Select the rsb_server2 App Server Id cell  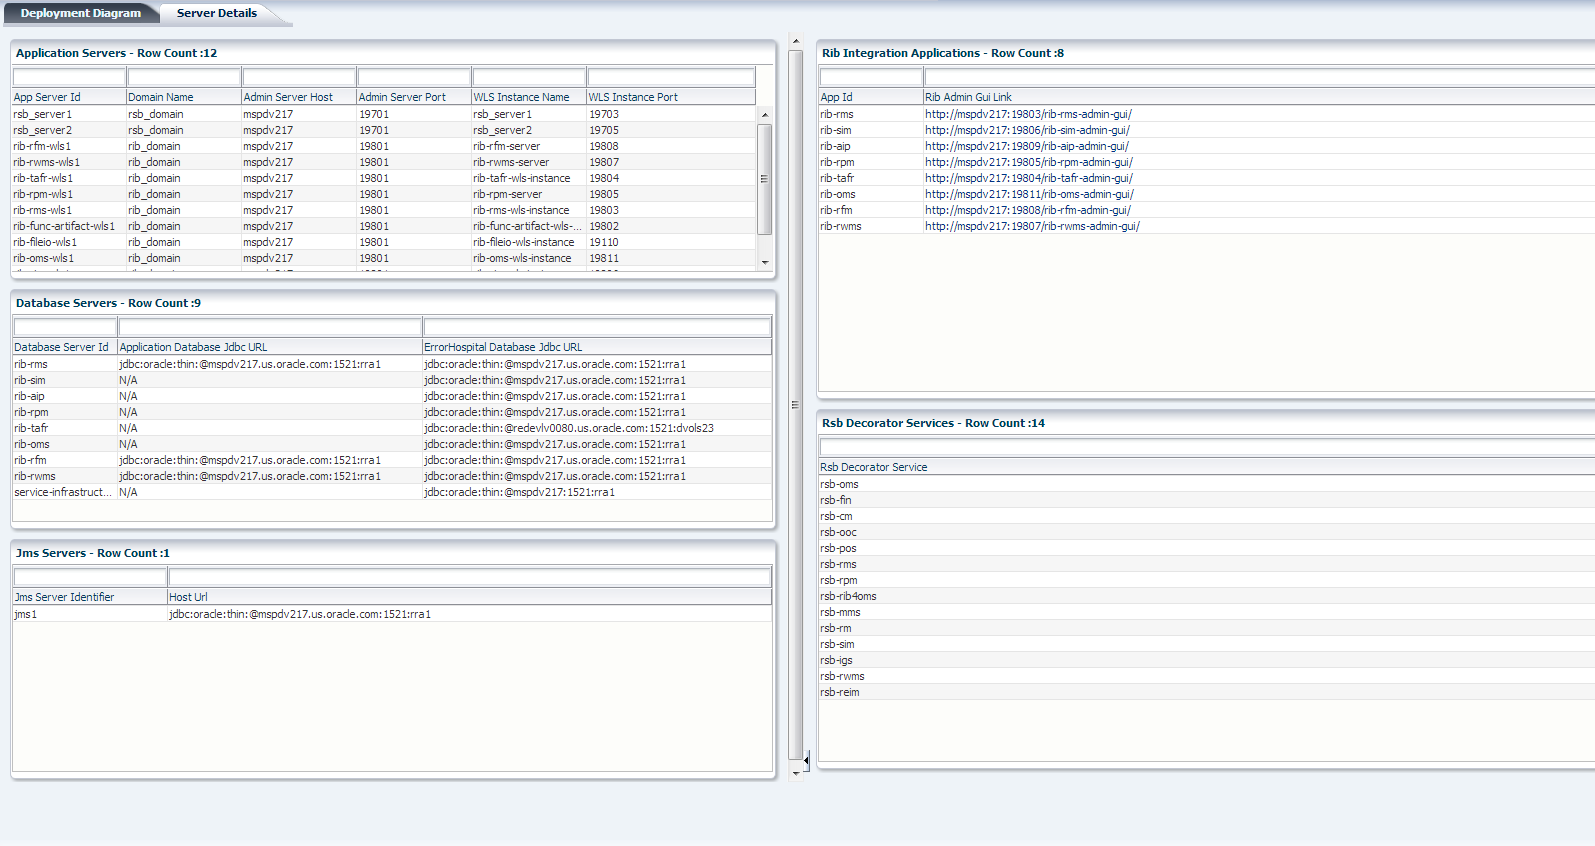(x=69, y=130)
